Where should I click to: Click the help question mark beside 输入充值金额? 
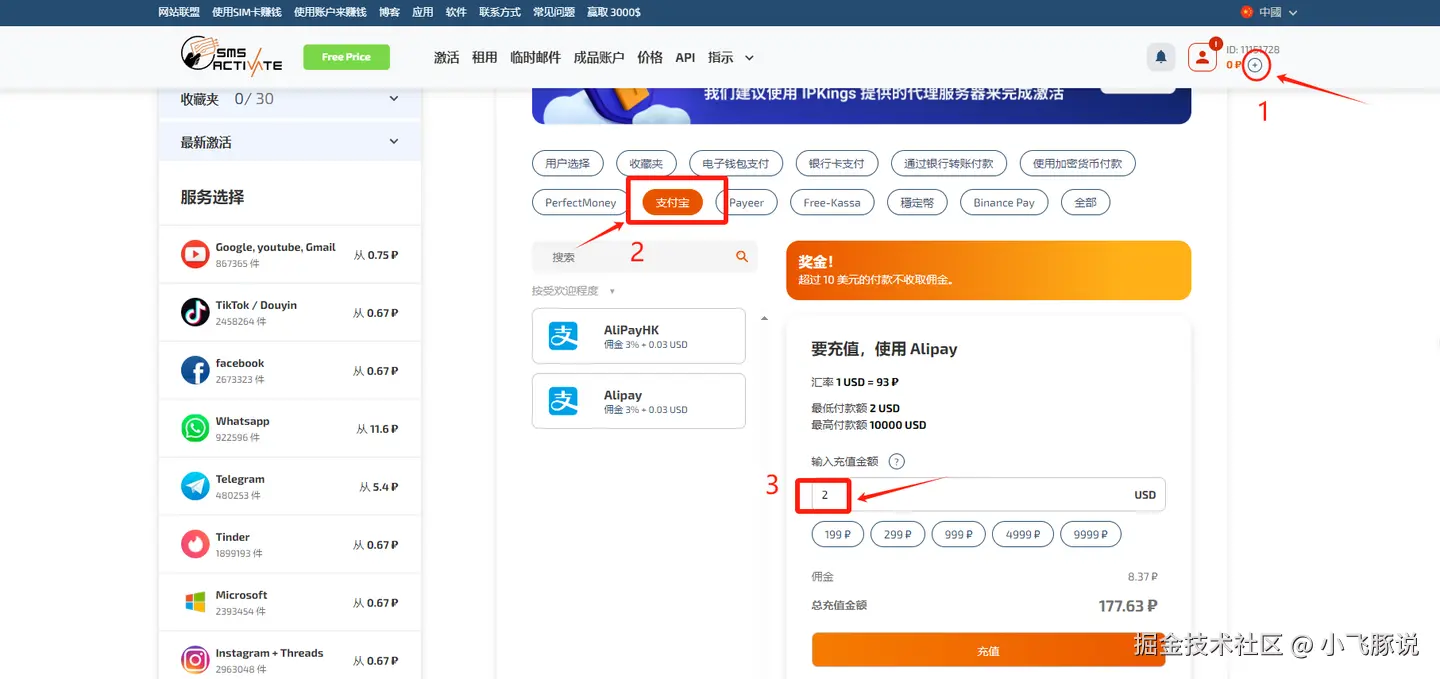click(x=897, y=461)
